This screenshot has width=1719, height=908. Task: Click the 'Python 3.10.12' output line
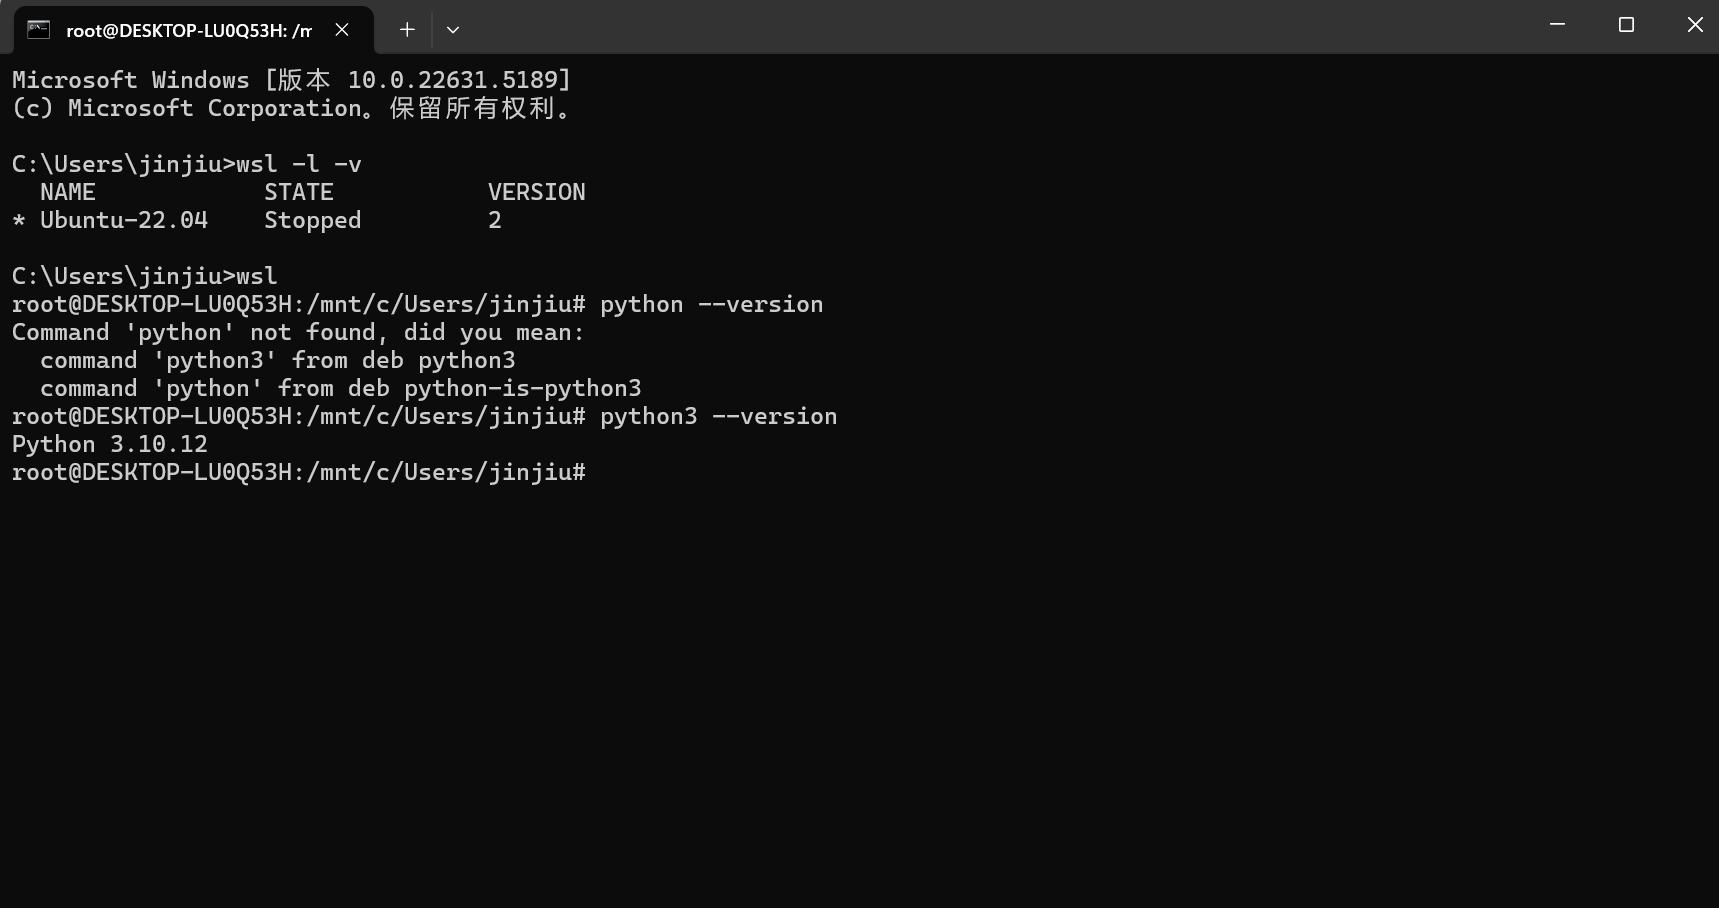tap(110, 444)
